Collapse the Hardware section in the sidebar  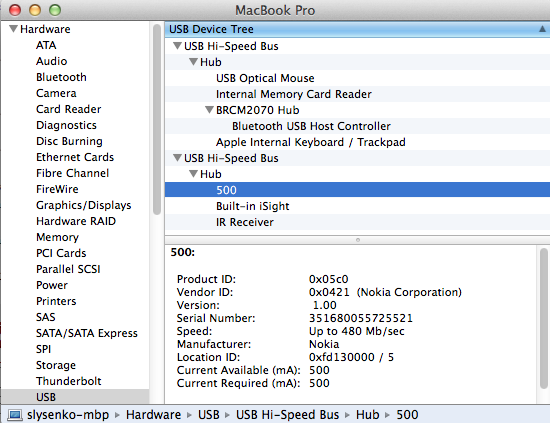[13, 29]
